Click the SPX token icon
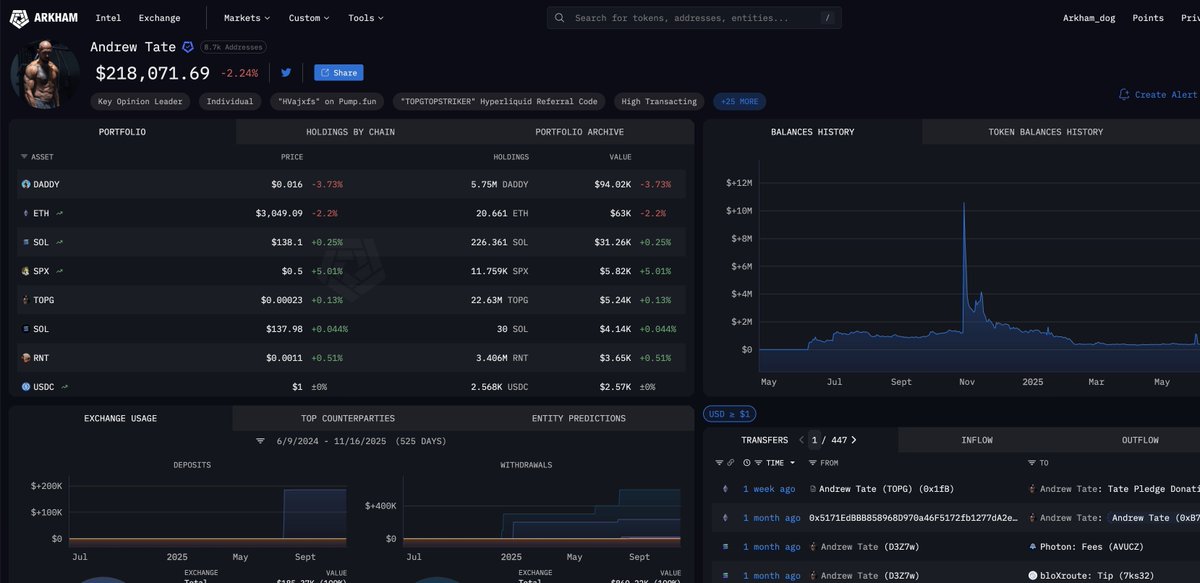The height and width of the screenshot is (583, 1200). click(26, 271)
